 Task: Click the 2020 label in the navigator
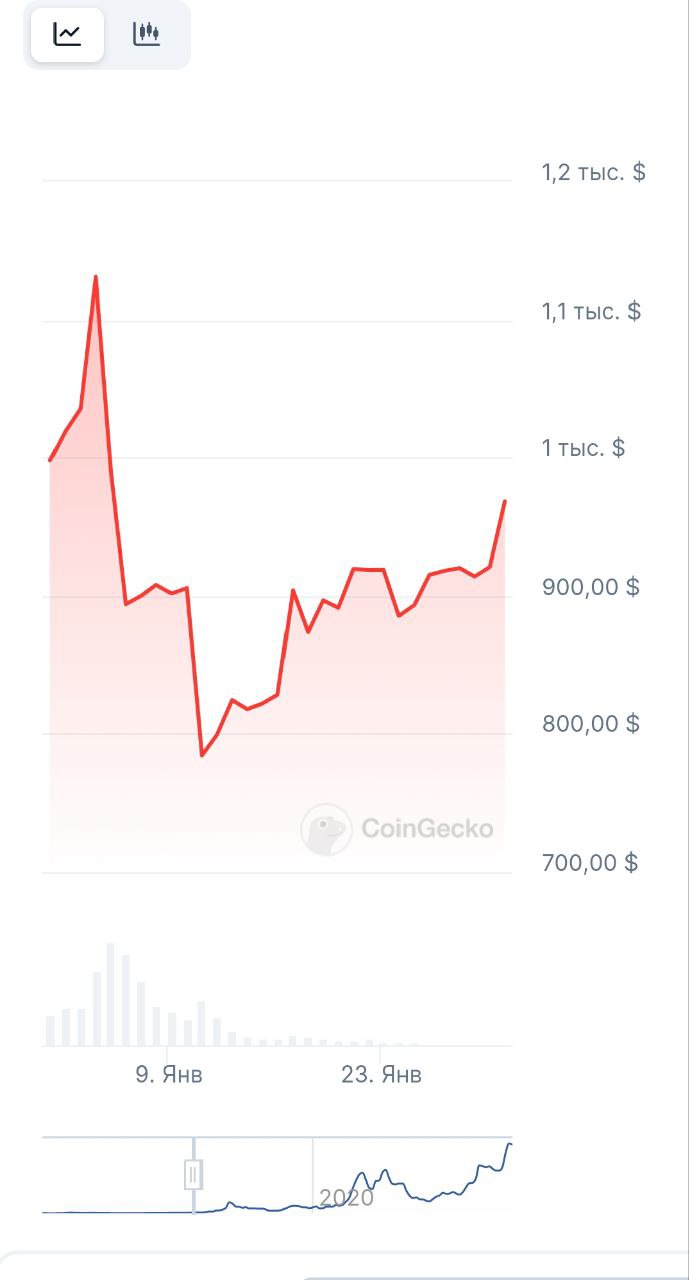pos(346,1197)
